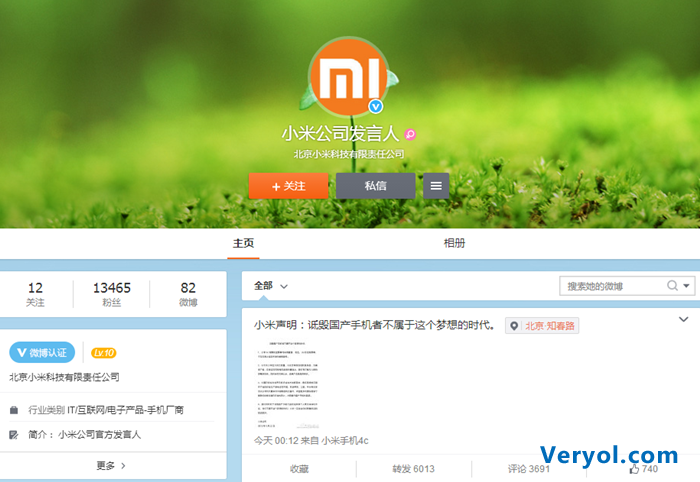Image resolution: width=700 pixels, height=482 pixels.
Task: View the 82 微博 posts count
Action: (x=188, y=294)
